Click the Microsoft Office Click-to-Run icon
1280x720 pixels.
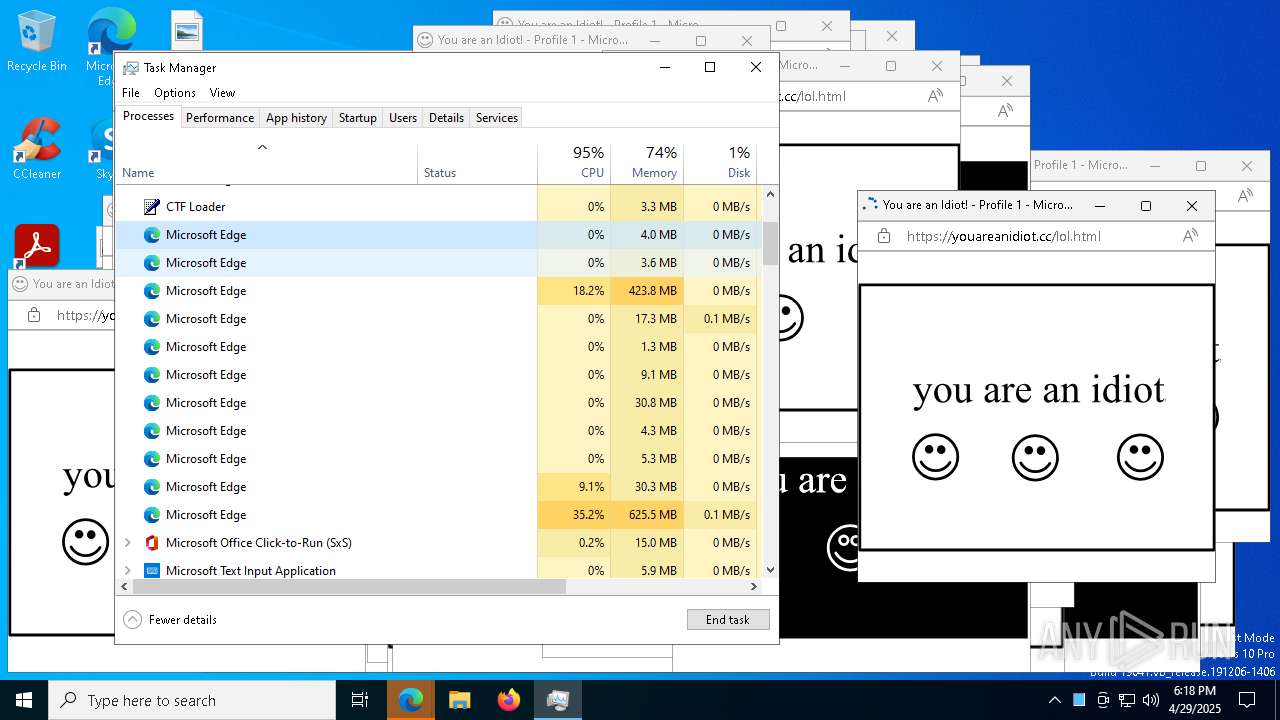(152, 543)
